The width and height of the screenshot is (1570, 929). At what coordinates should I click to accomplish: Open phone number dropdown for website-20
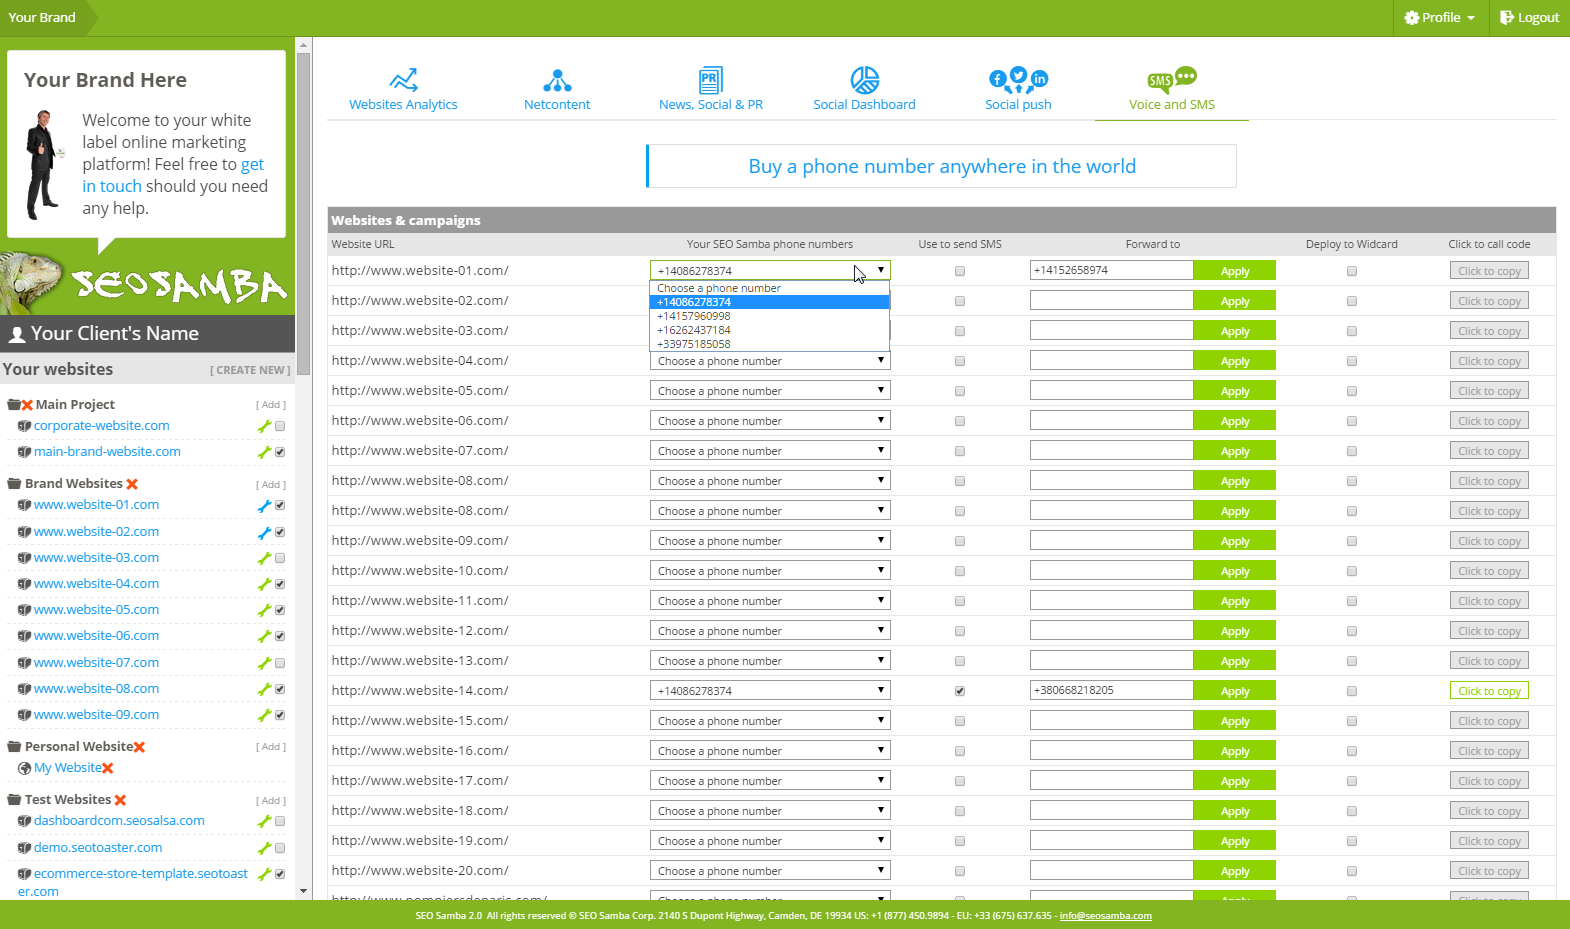pos(770,871)
